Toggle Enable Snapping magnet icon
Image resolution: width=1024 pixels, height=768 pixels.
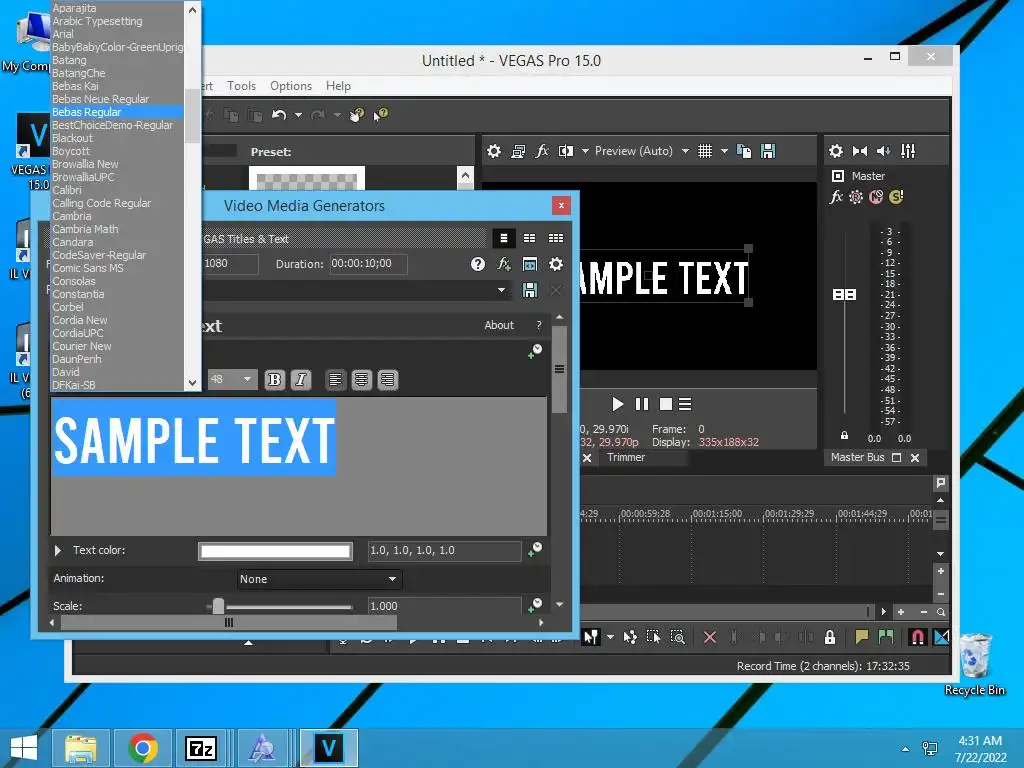pos(918,637)
